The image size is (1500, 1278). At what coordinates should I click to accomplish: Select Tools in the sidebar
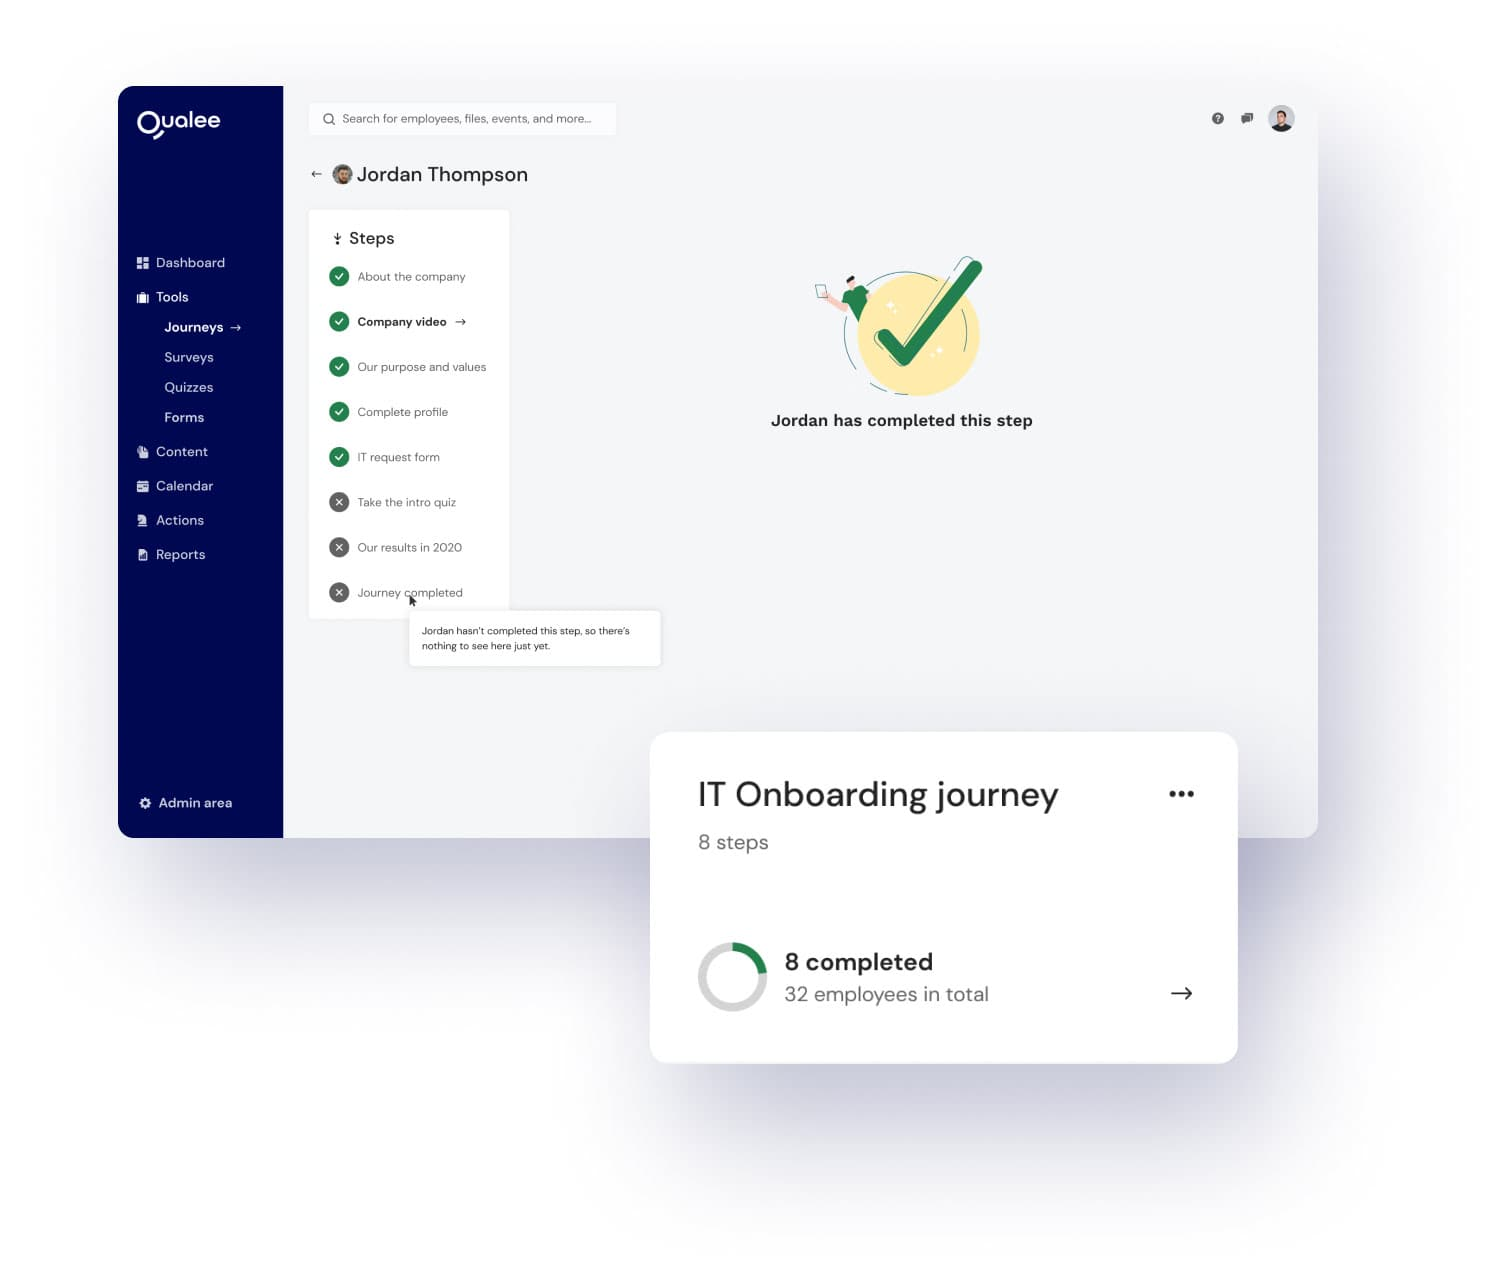pos(172,297)
